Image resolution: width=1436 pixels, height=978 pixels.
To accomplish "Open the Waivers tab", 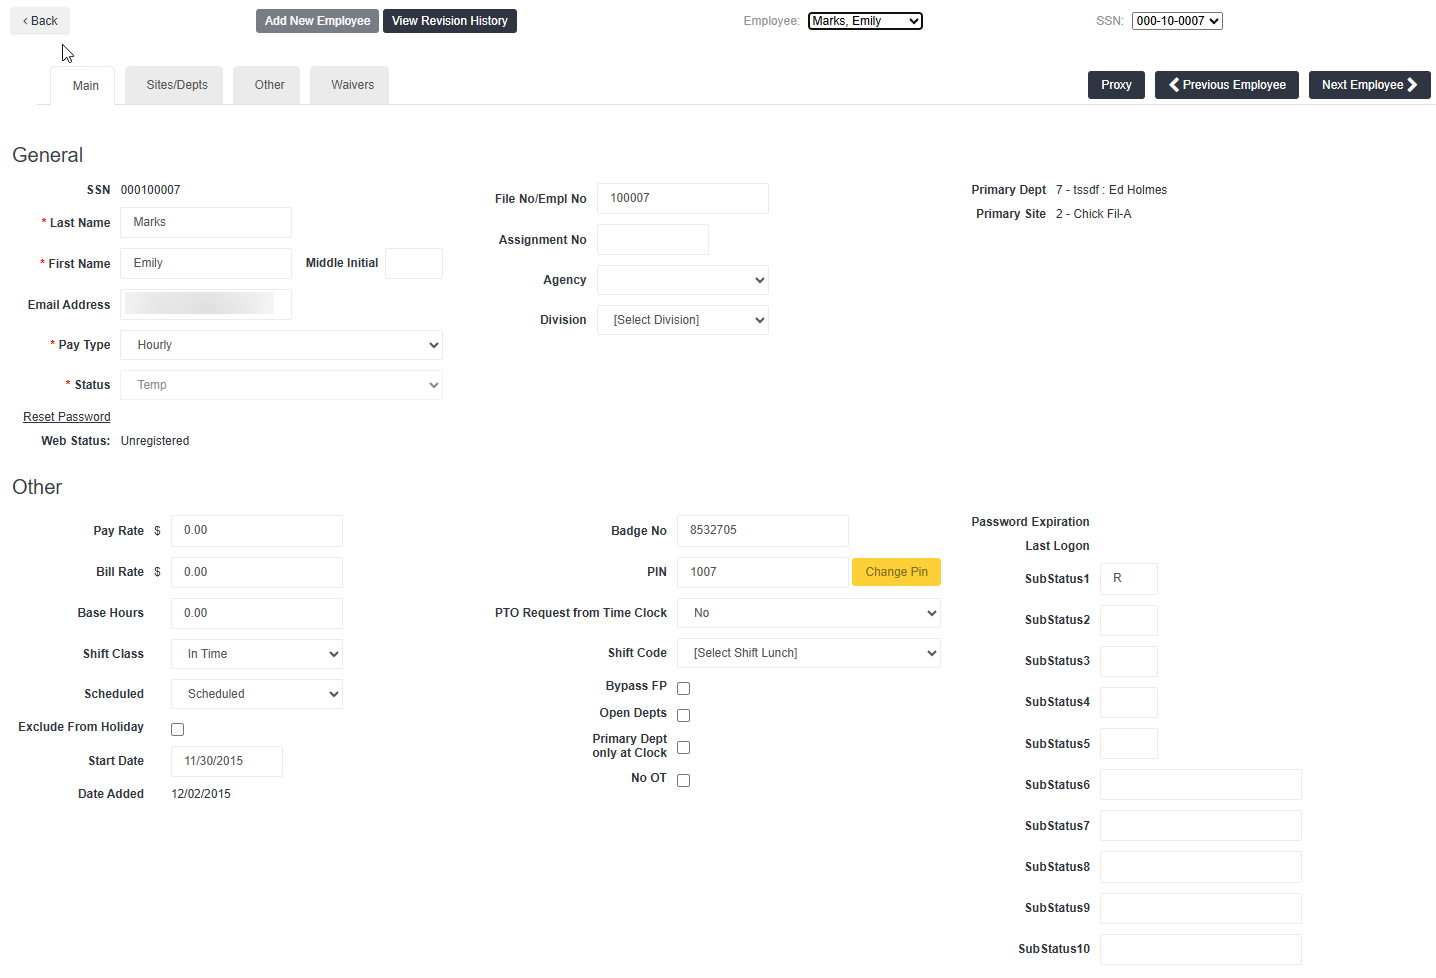I will point(352,85).
